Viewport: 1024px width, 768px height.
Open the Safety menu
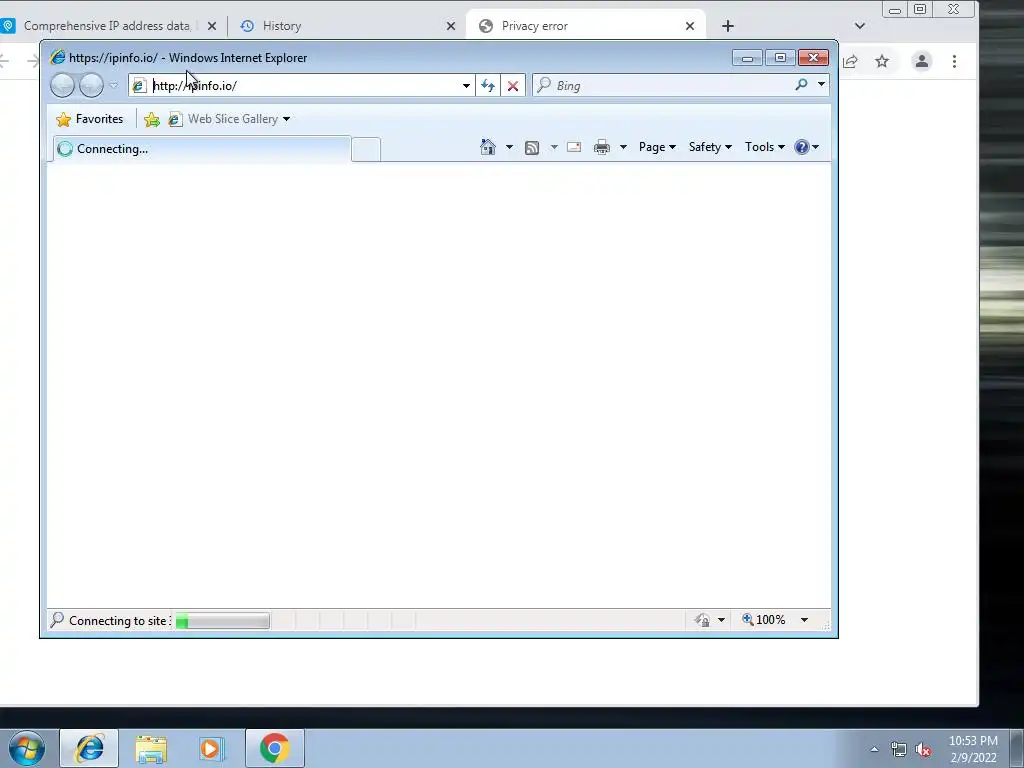coord(710,147)
